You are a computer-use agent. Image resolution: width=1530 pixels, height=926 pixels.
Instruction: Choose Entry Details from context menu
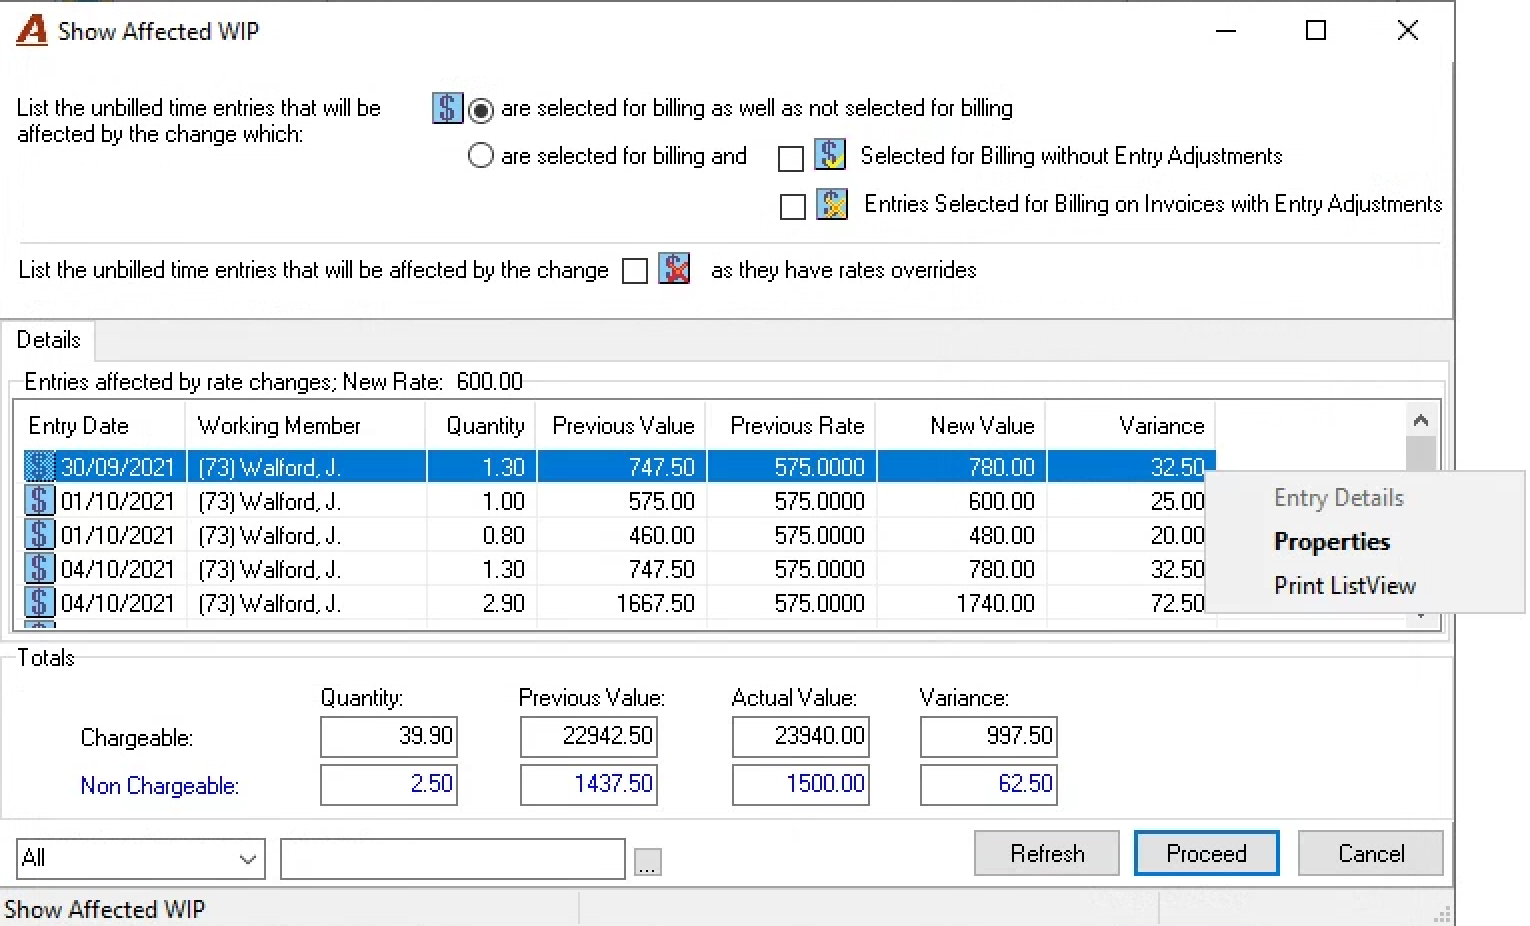pos(1338,498)
